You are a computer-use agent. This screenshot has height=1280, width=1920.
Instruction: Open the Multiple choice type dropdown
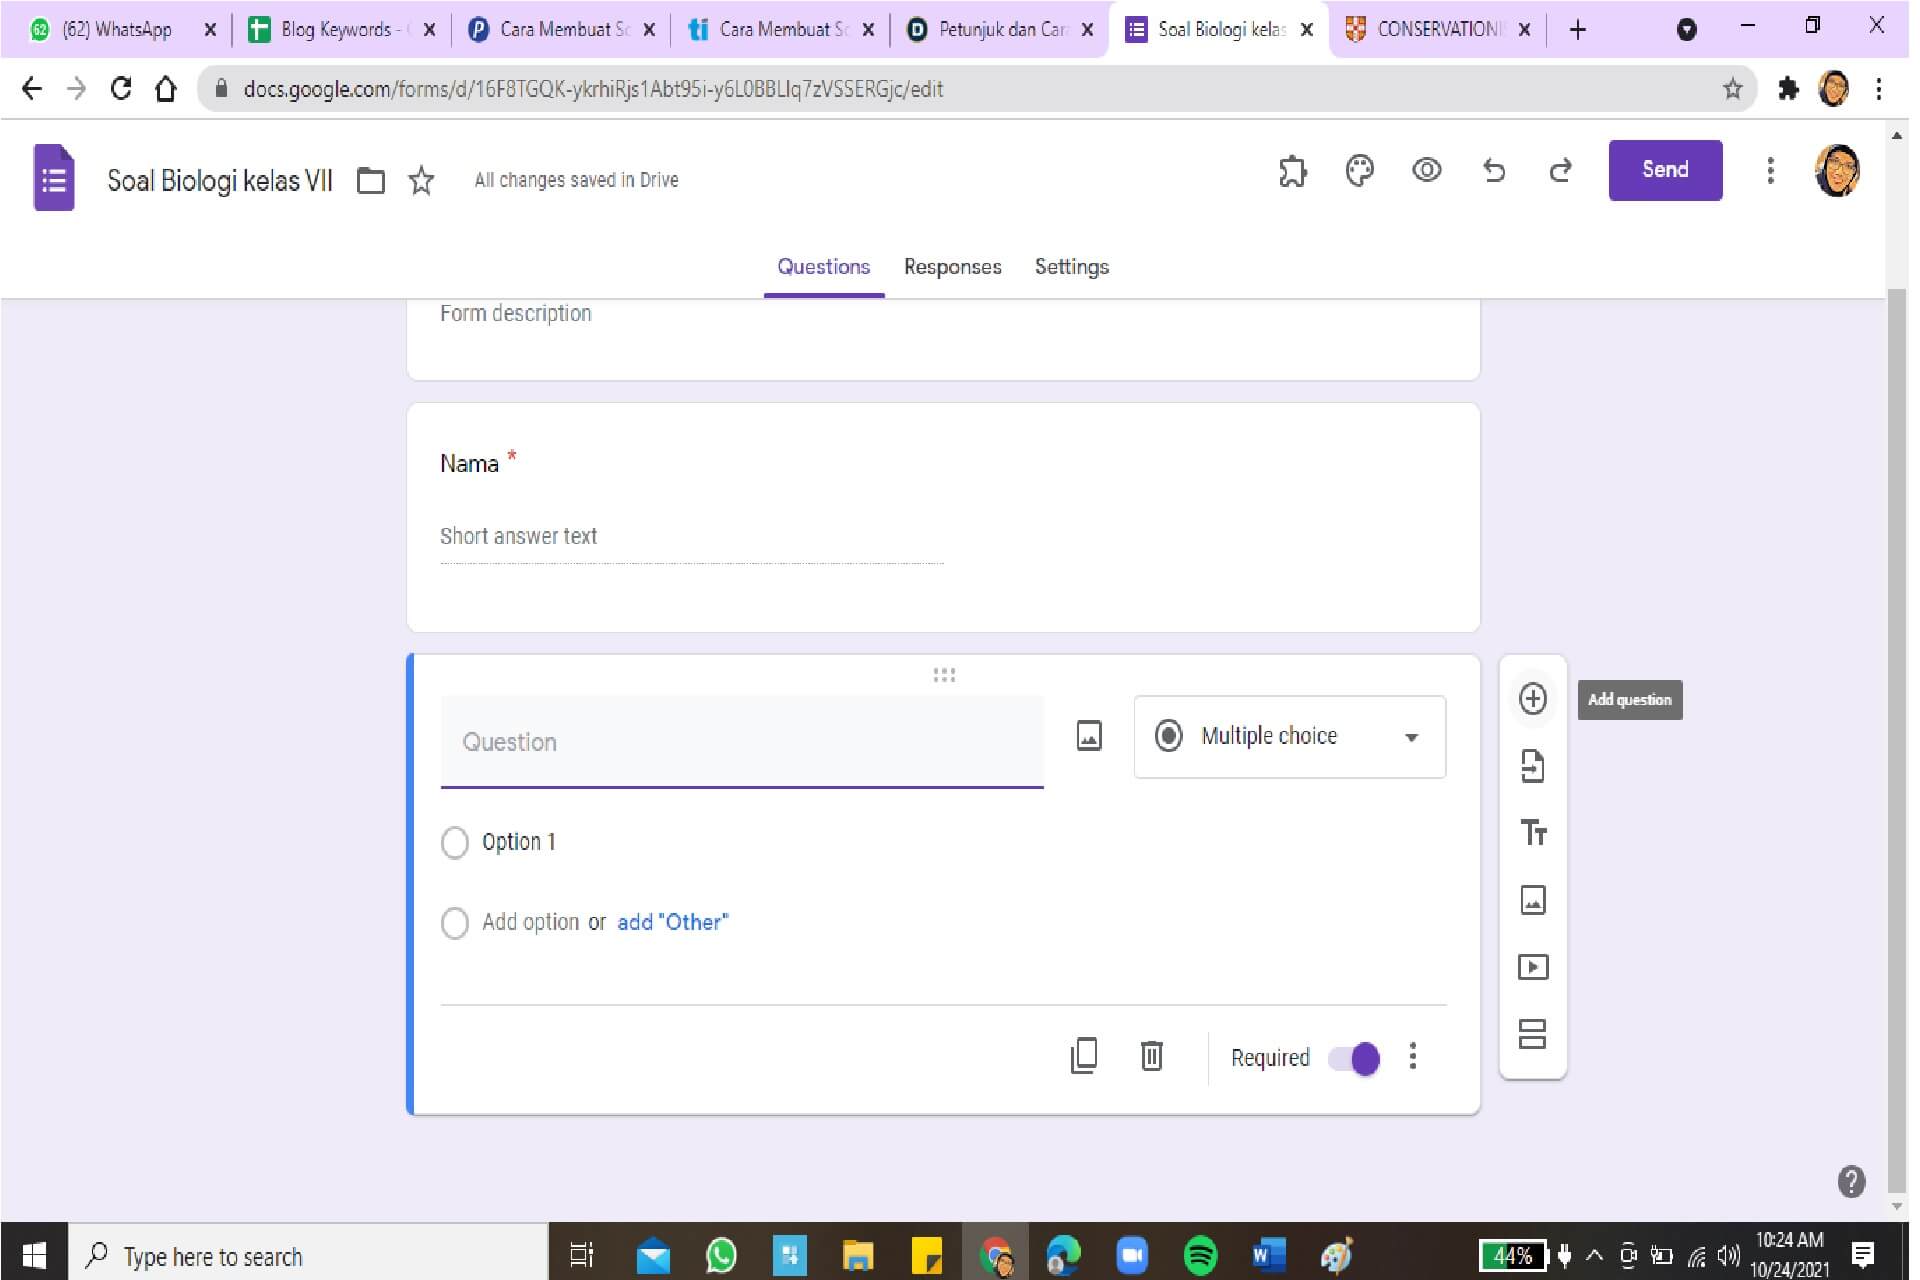1289,737
